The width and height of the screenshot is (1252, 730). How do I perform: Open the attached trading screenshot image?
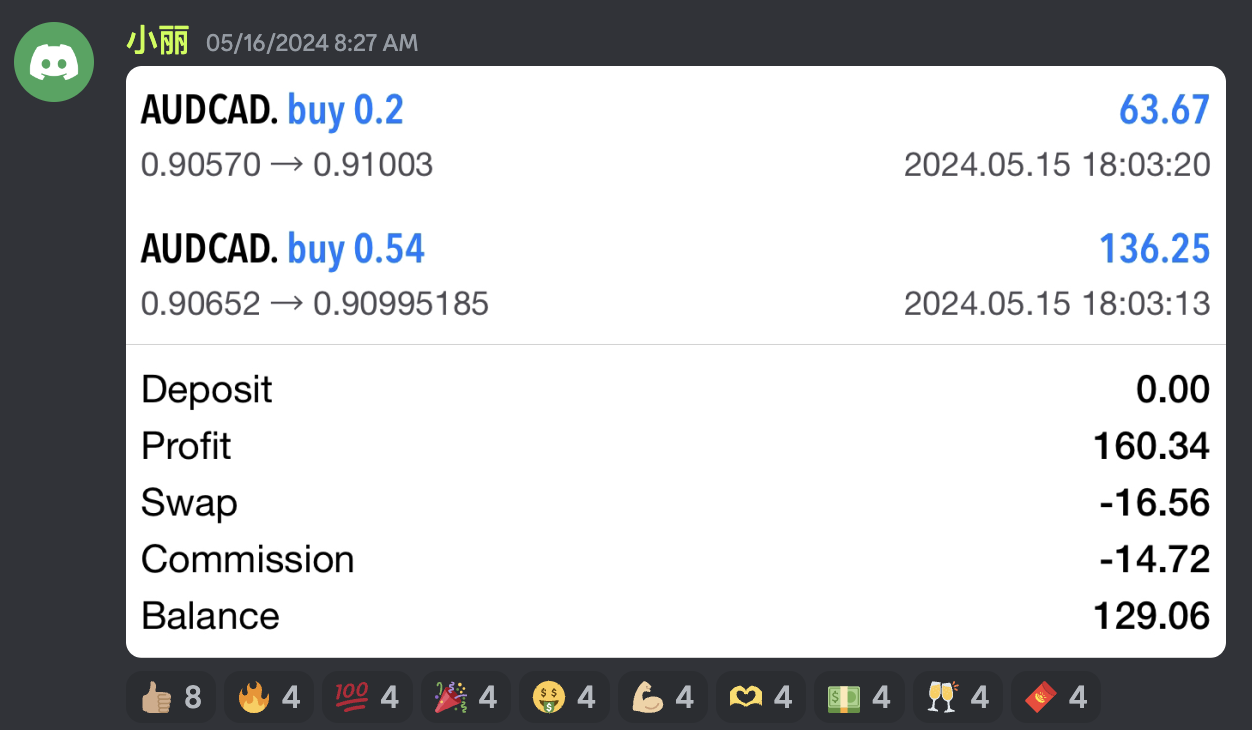pyautogui.click(x=676, y=362)
